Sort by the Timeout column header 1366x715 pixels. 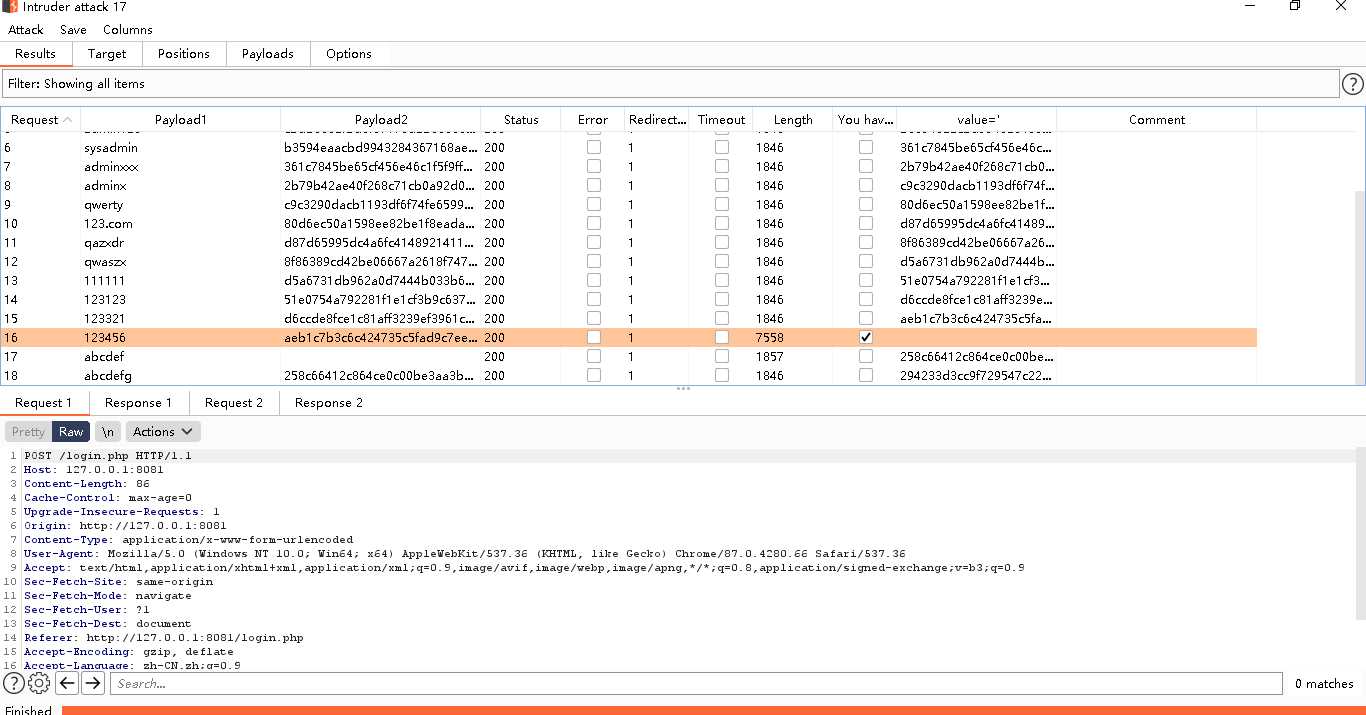(x=722, y=119)
